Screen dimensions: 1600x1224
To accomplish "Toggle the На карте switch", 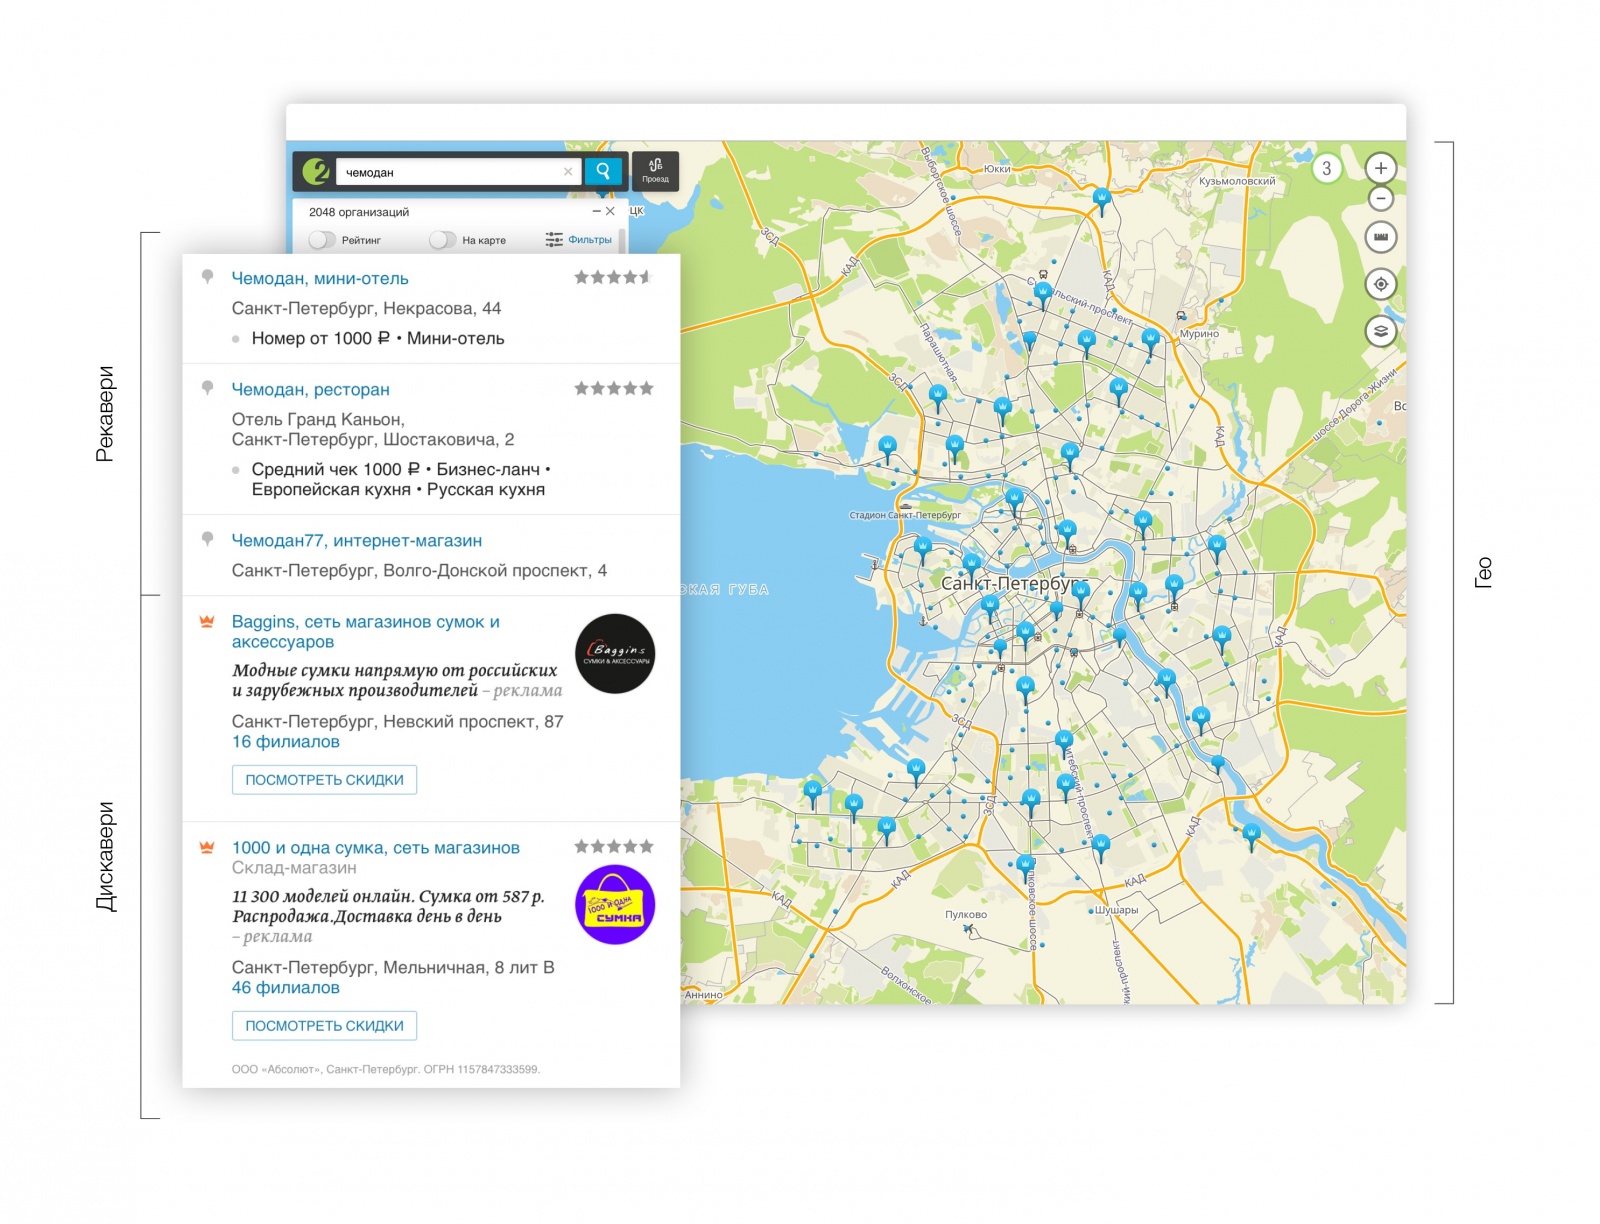I will coord(443,240).
